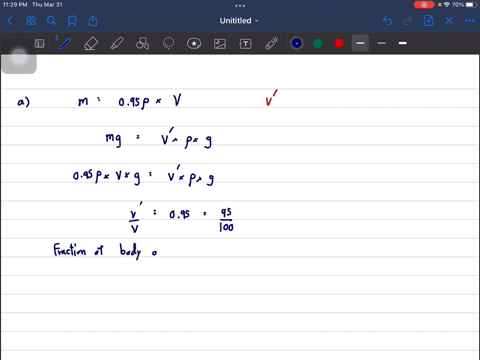Select the Shapes tool
This screenshot has height=360, width=480.
(x=142, y=44)
